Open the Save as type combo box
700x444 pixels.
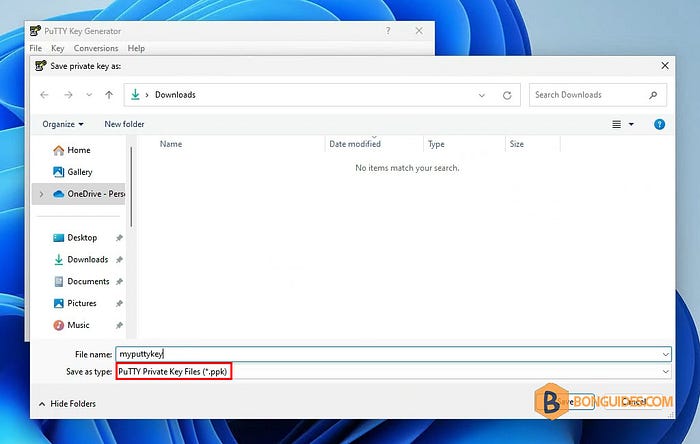coord(393,371)
